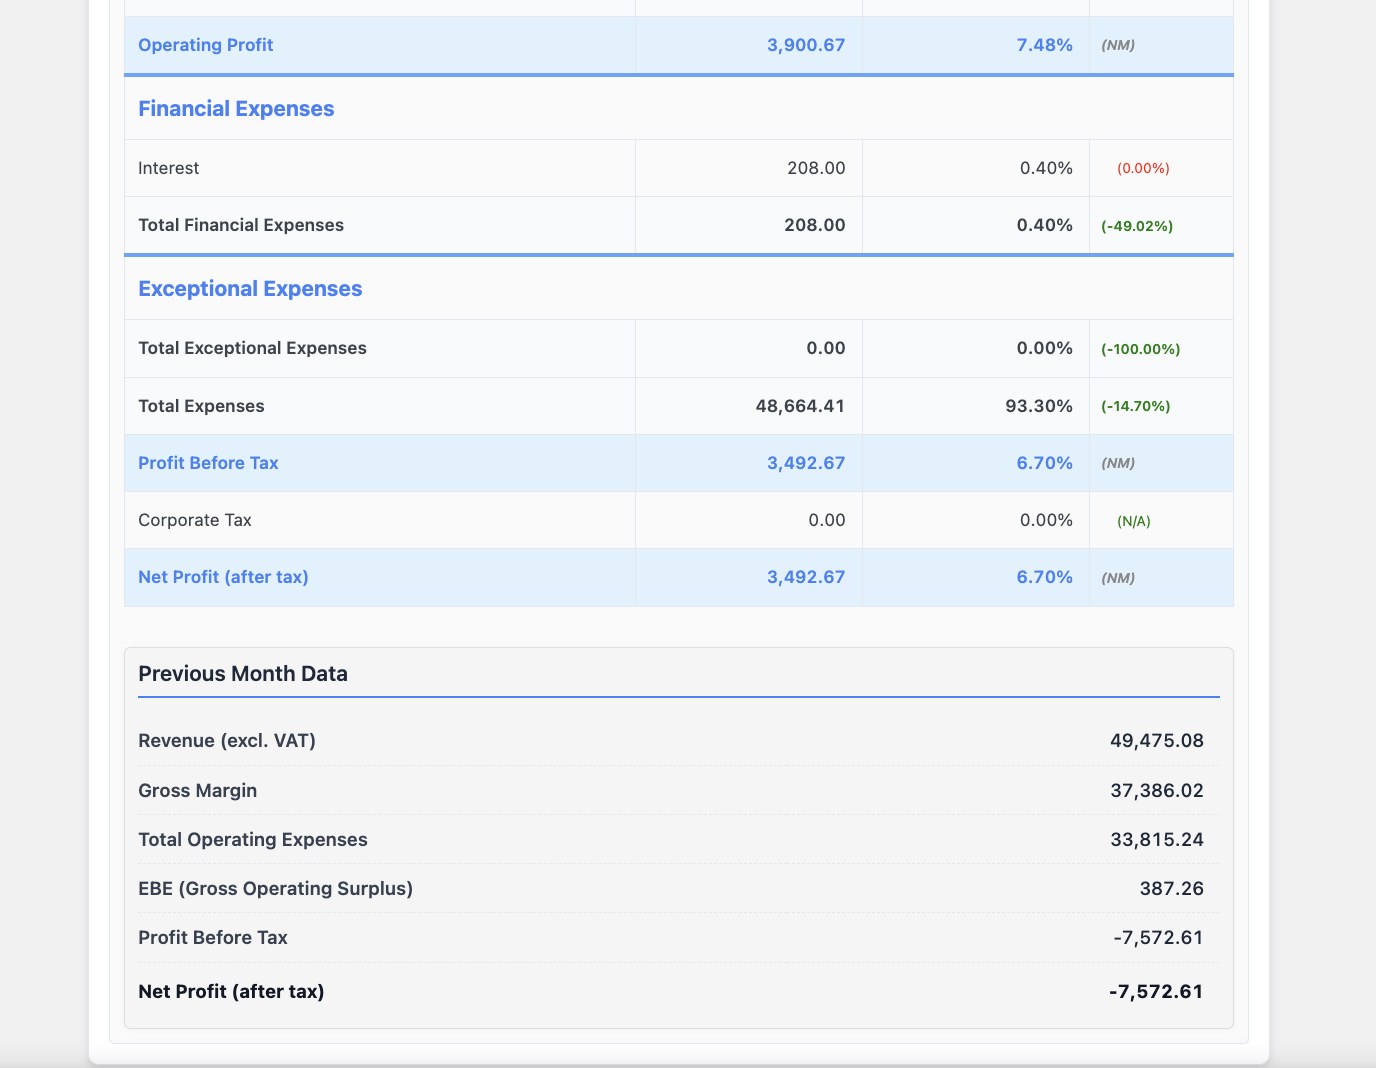This screenshot has width=1376, height=1068.
Task: Select the "EBE (Gross Operating Surplus)" label
Action: 275,889
